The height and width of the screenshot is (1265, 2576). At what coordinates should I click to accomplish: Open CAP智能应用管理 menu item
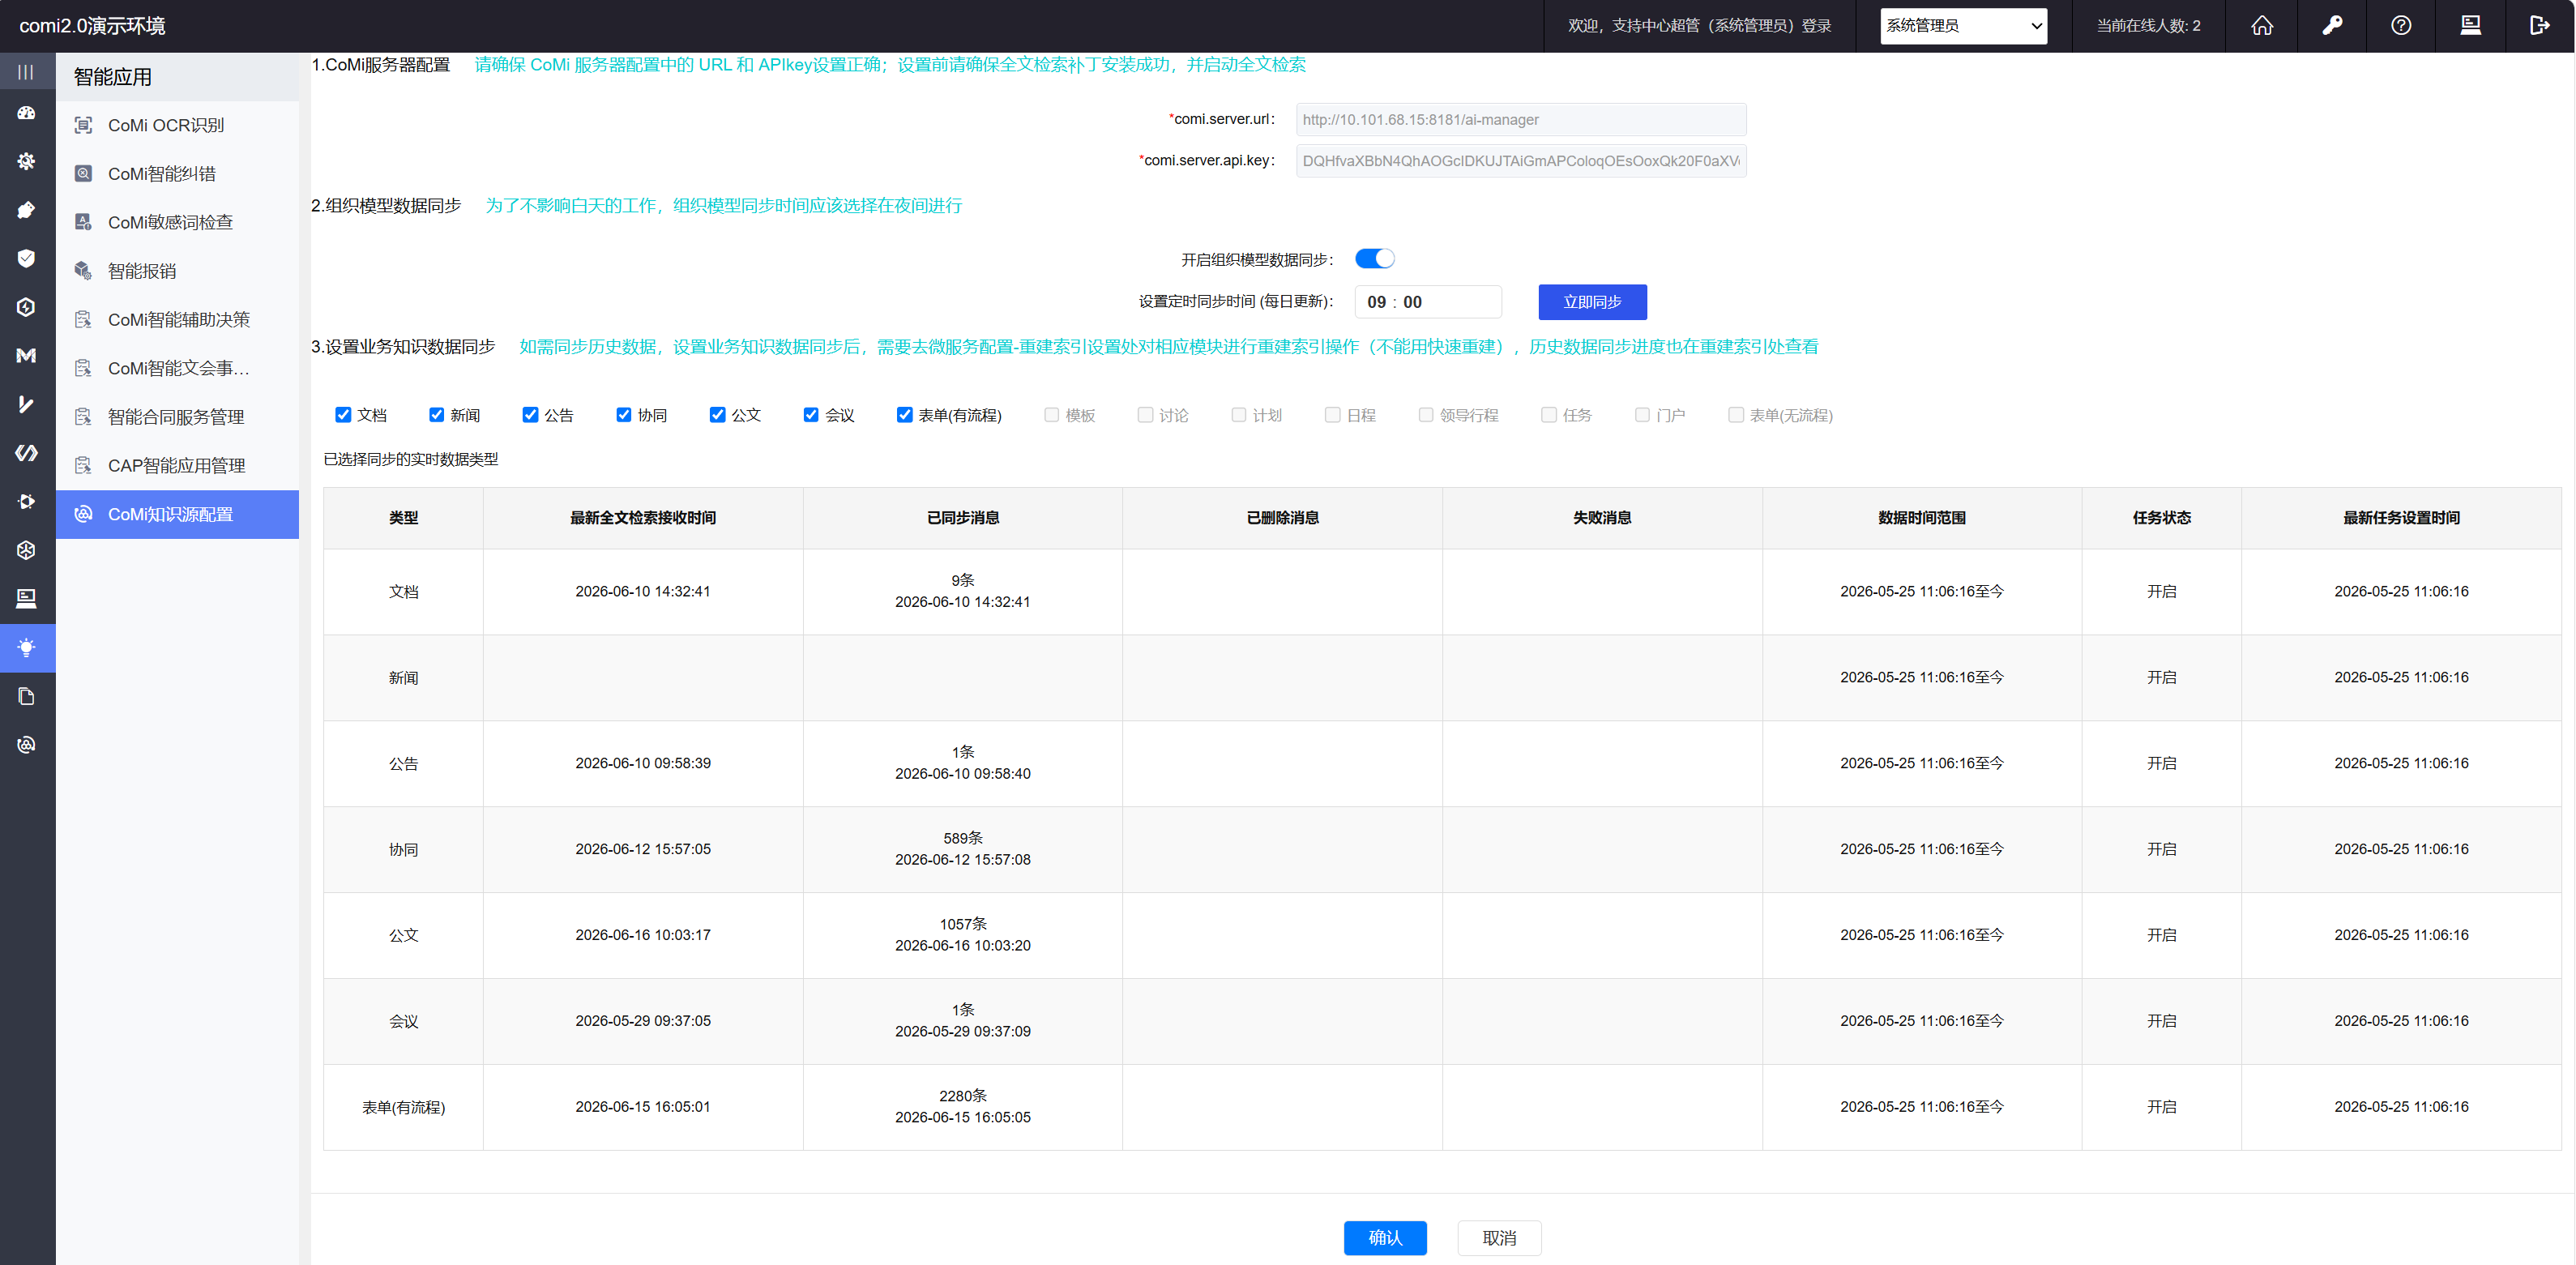177,466
